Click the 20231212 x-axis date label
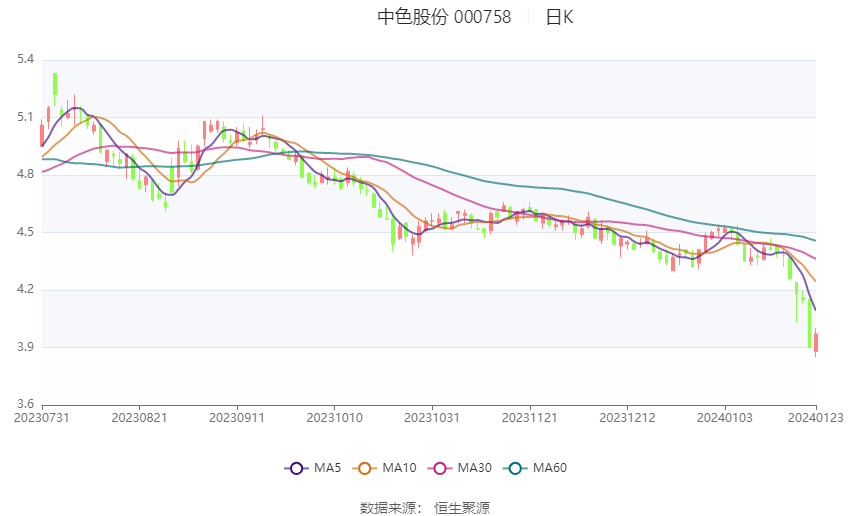 tap(627, 418)
